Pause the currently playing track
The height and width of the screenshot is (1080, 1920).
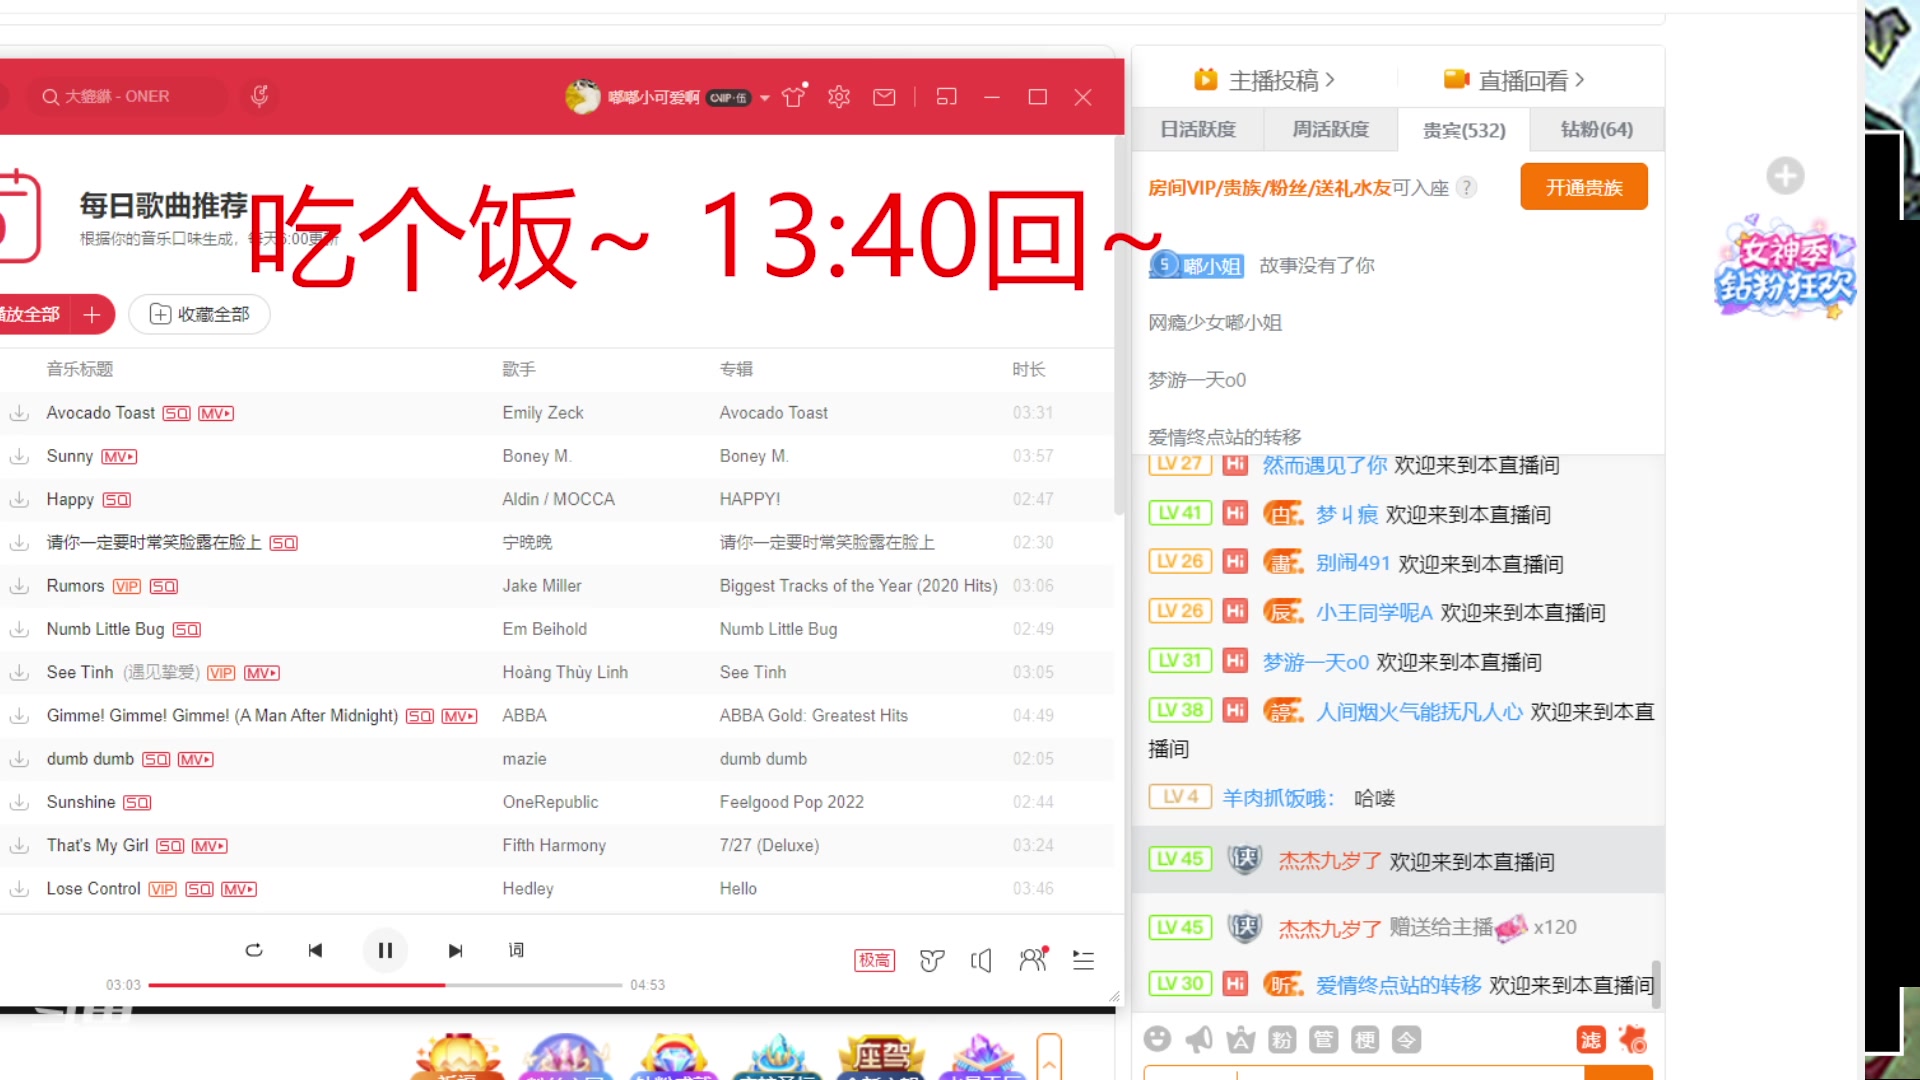pos(385,949)
